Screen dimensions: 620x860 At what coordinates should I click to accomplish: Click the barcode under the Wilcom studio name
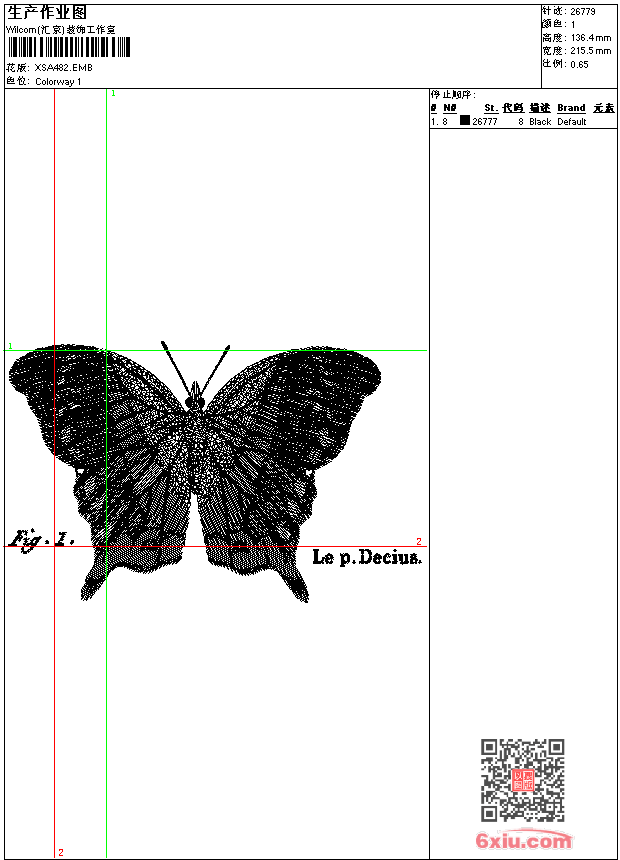pos(69,47)
